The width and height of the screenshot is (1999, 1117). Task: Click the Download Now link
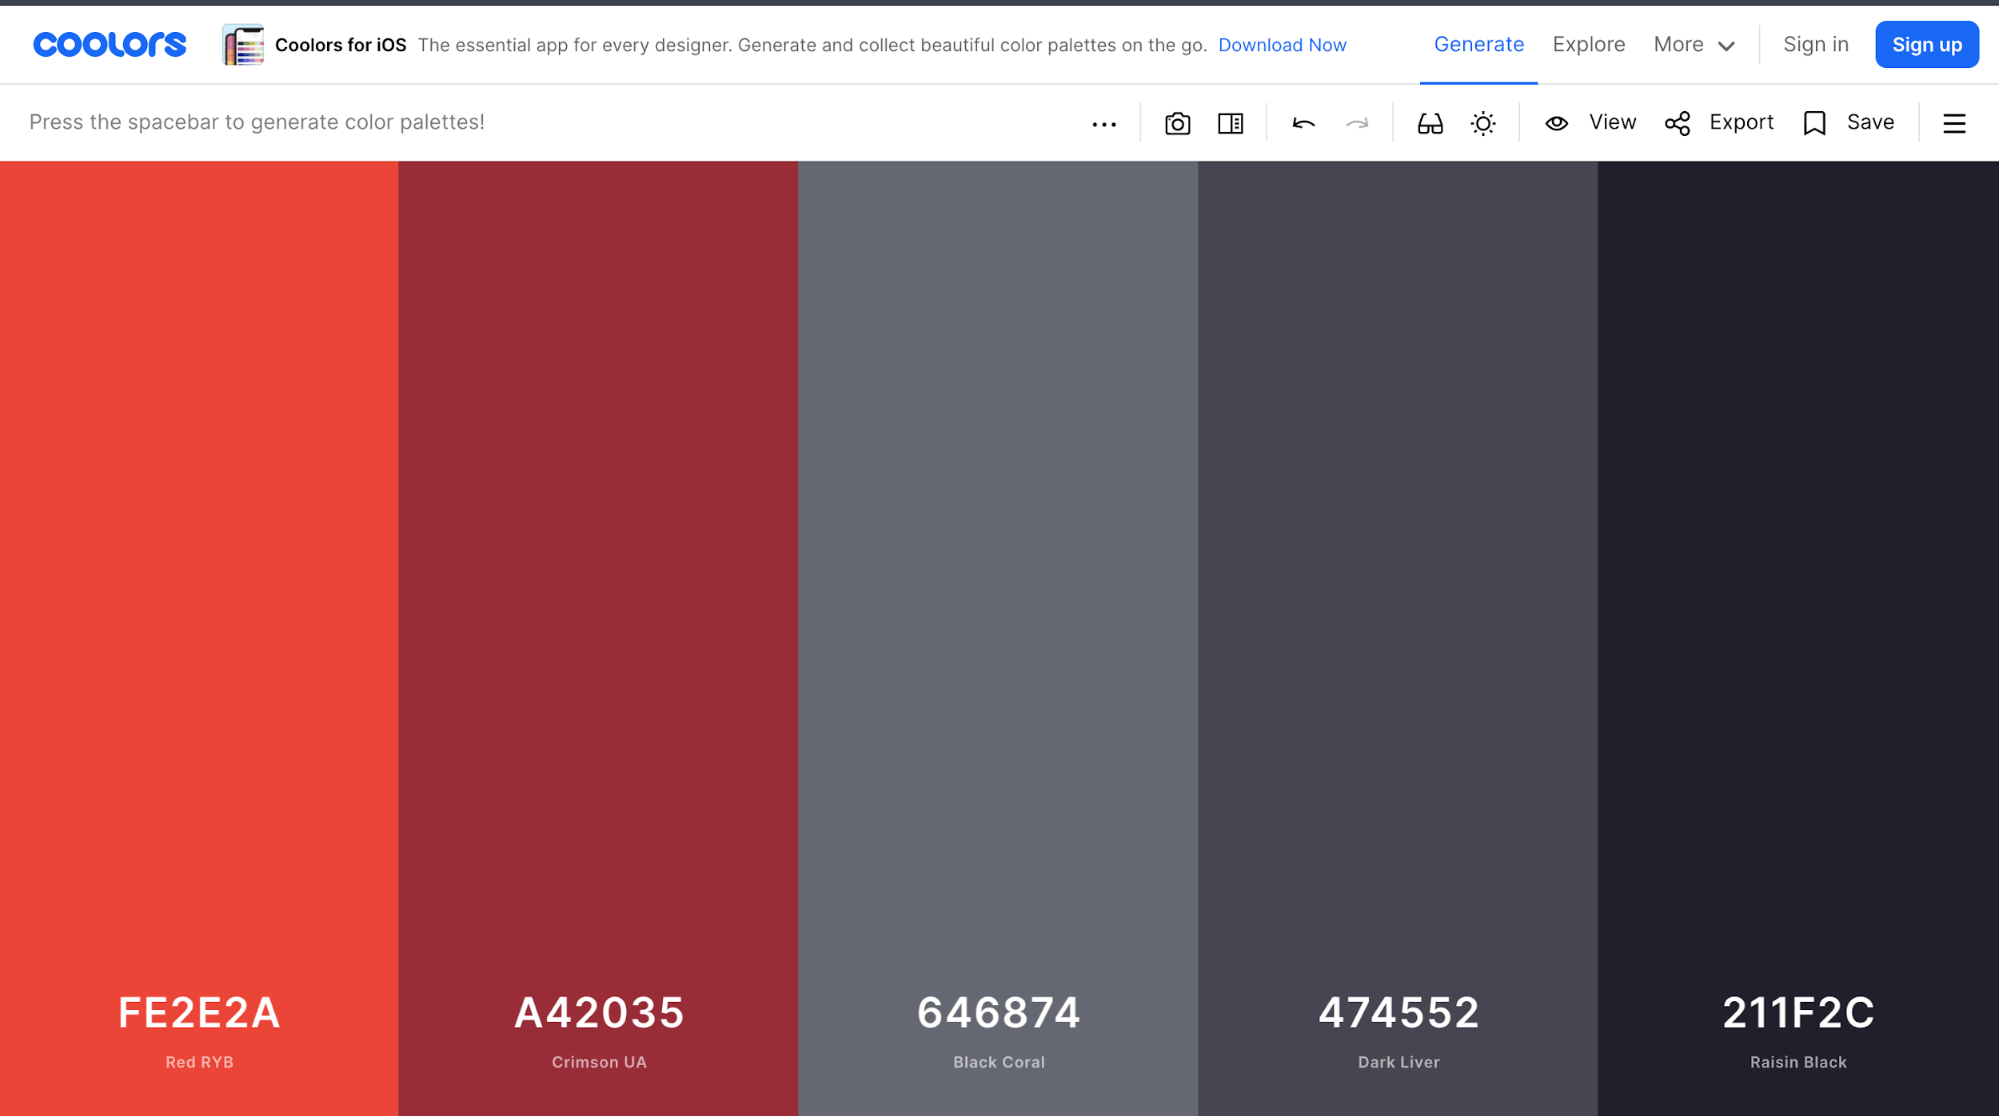click(1282, 45)
